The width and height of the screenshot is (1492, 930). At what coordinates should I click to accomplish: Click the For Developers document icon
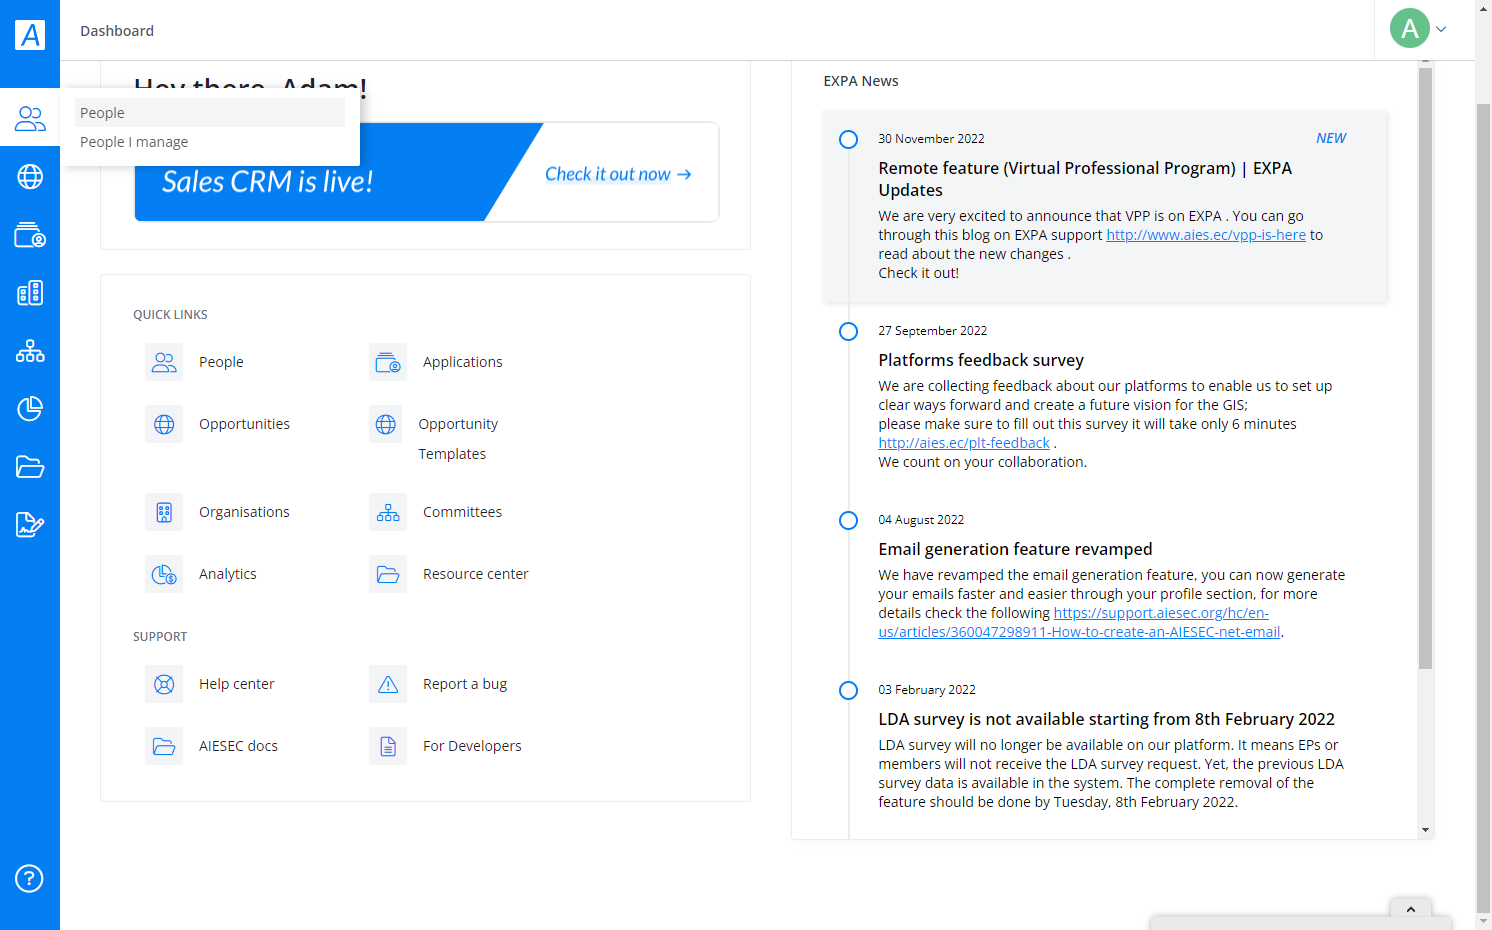(x=388, y=746)
